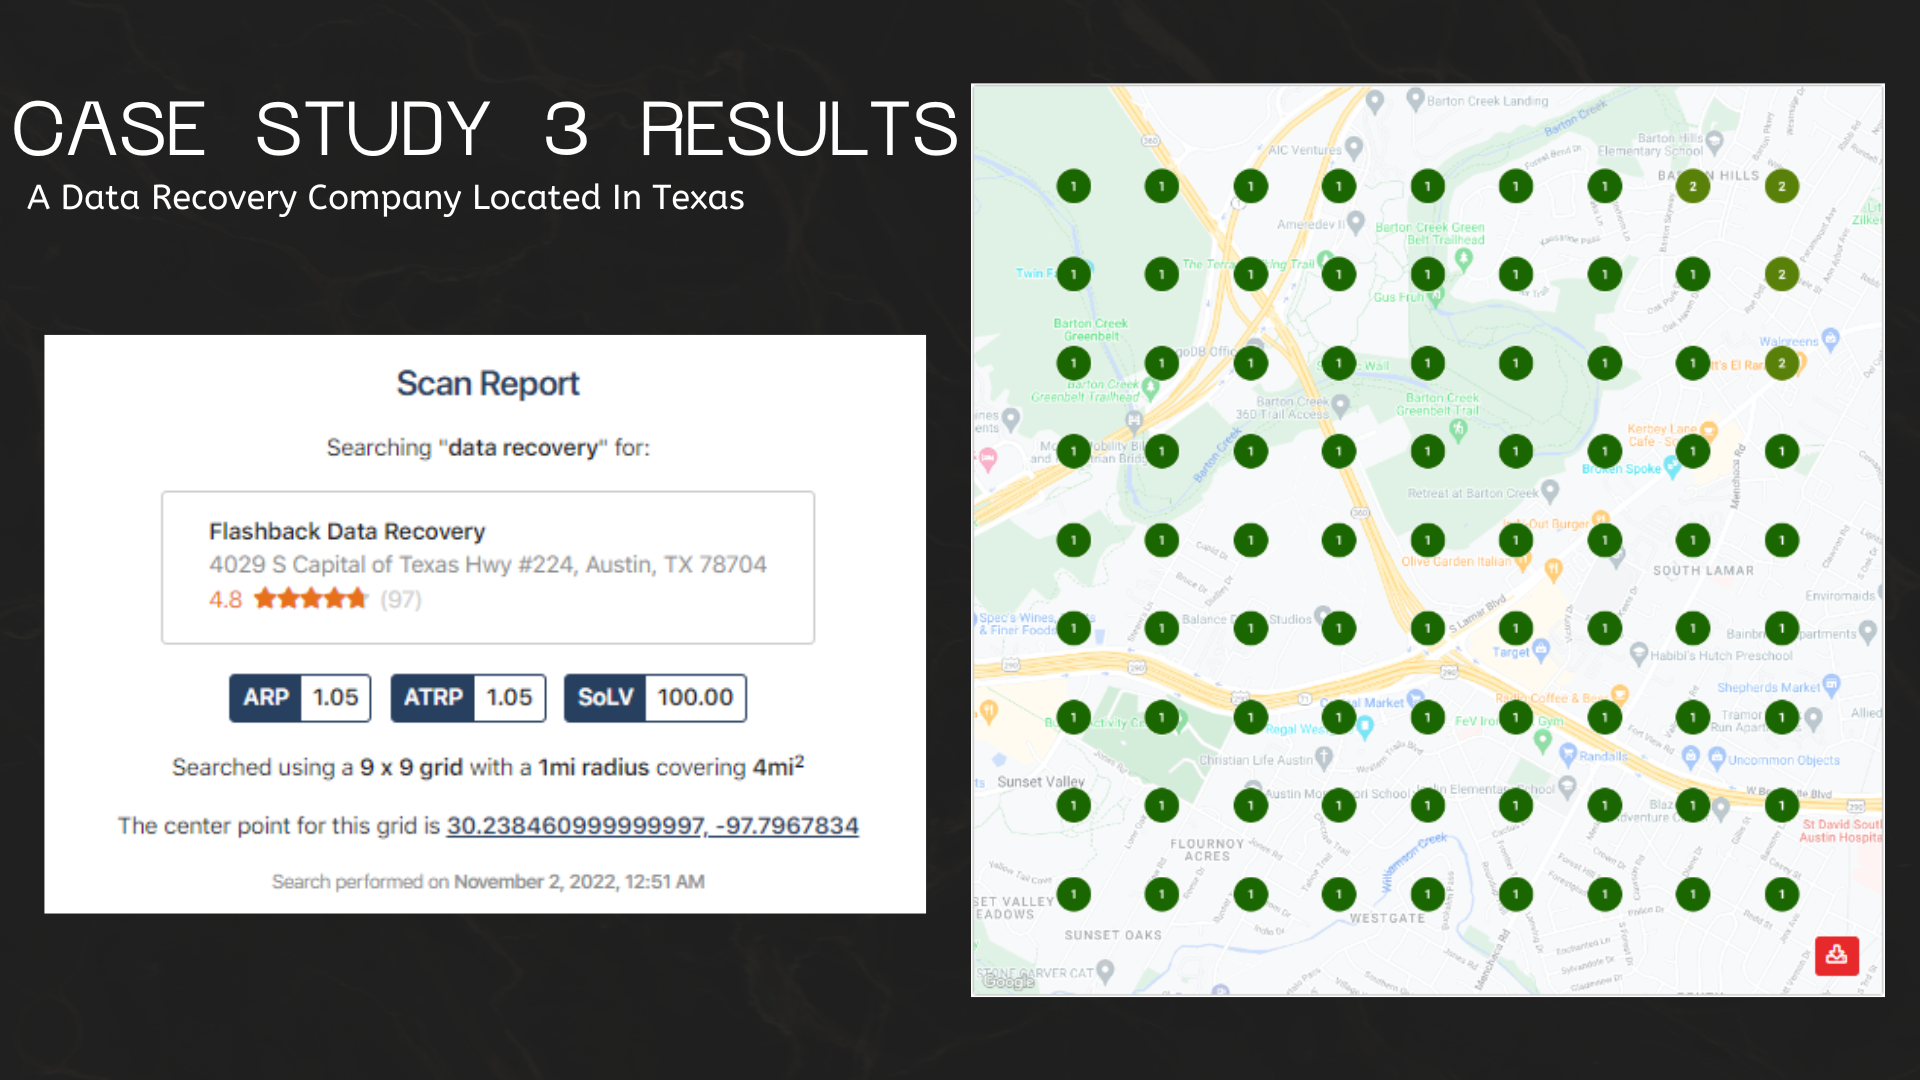Click the Walgreens map pin icon
The height and width of the screenshot is (1080, 1920).
coord(1830,338)
